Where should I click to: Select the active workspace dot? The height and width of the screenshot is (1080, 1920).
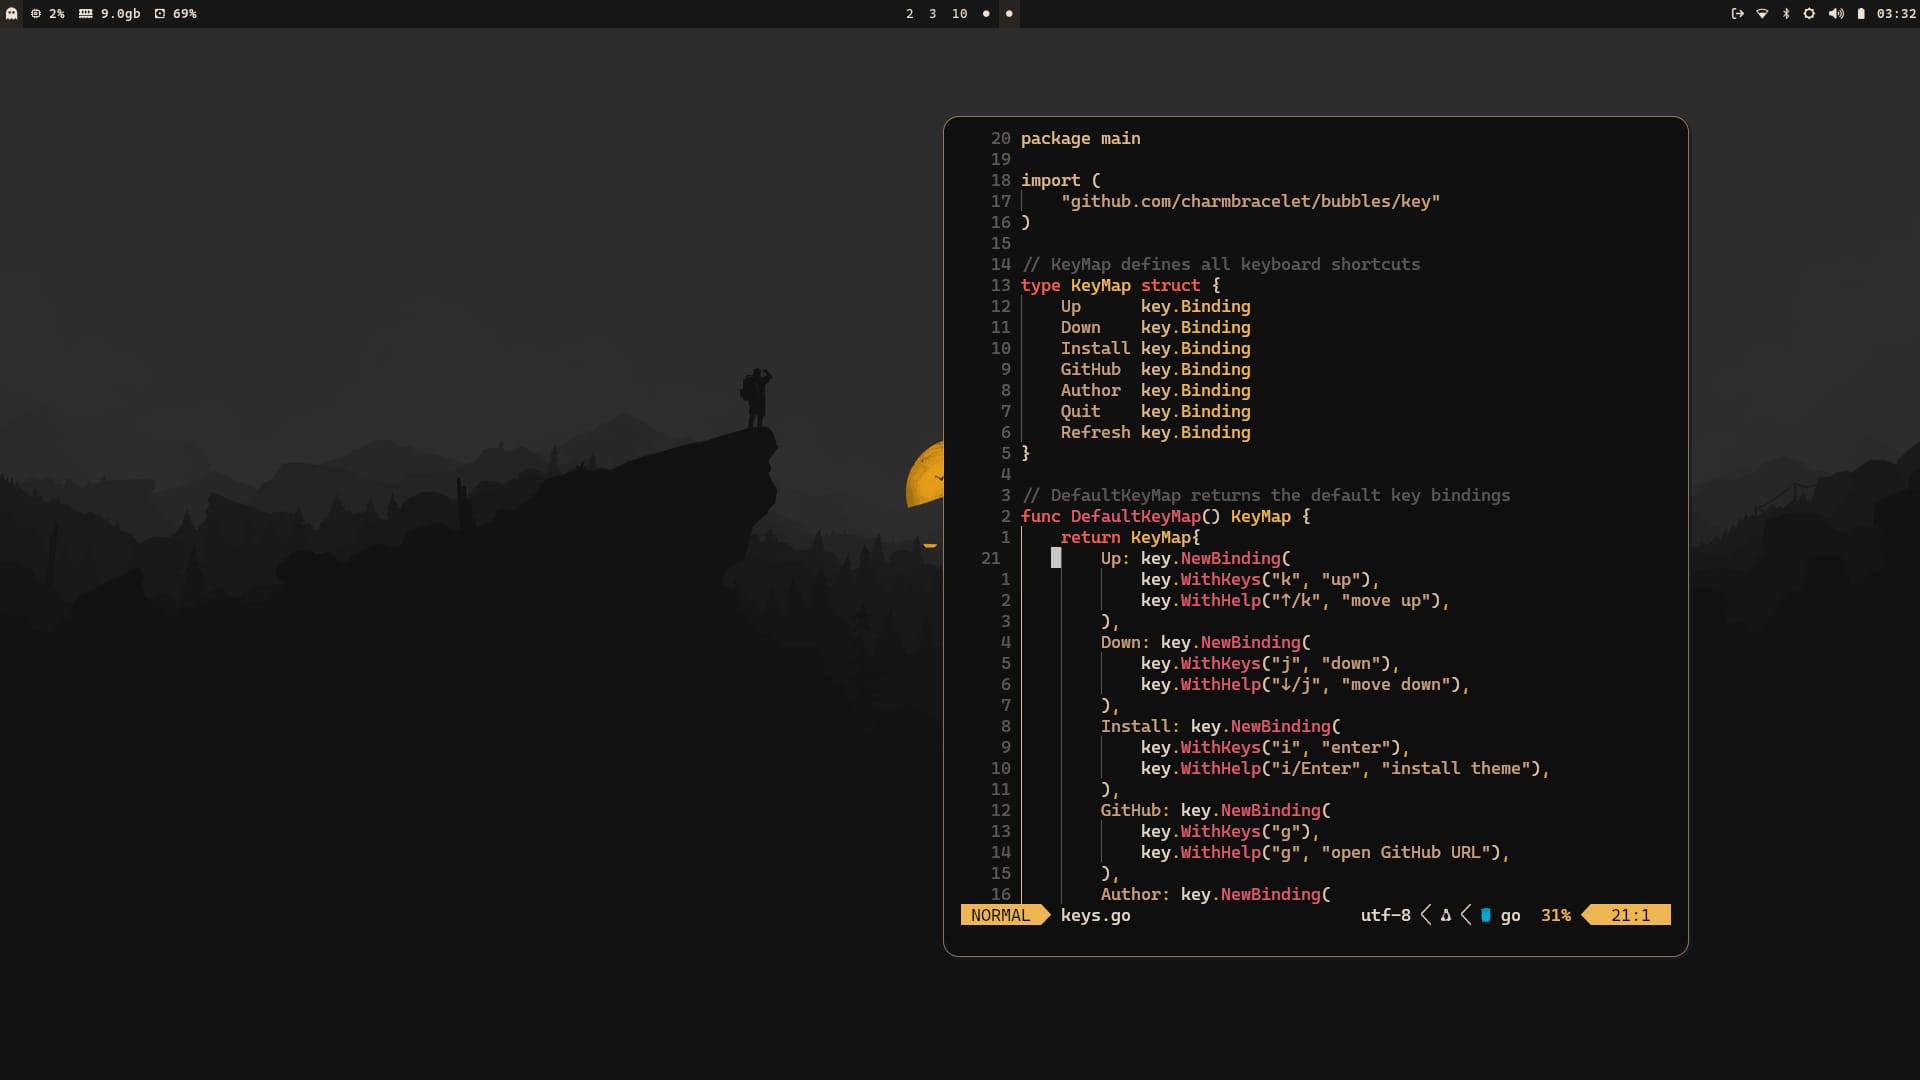point(1009,14)
